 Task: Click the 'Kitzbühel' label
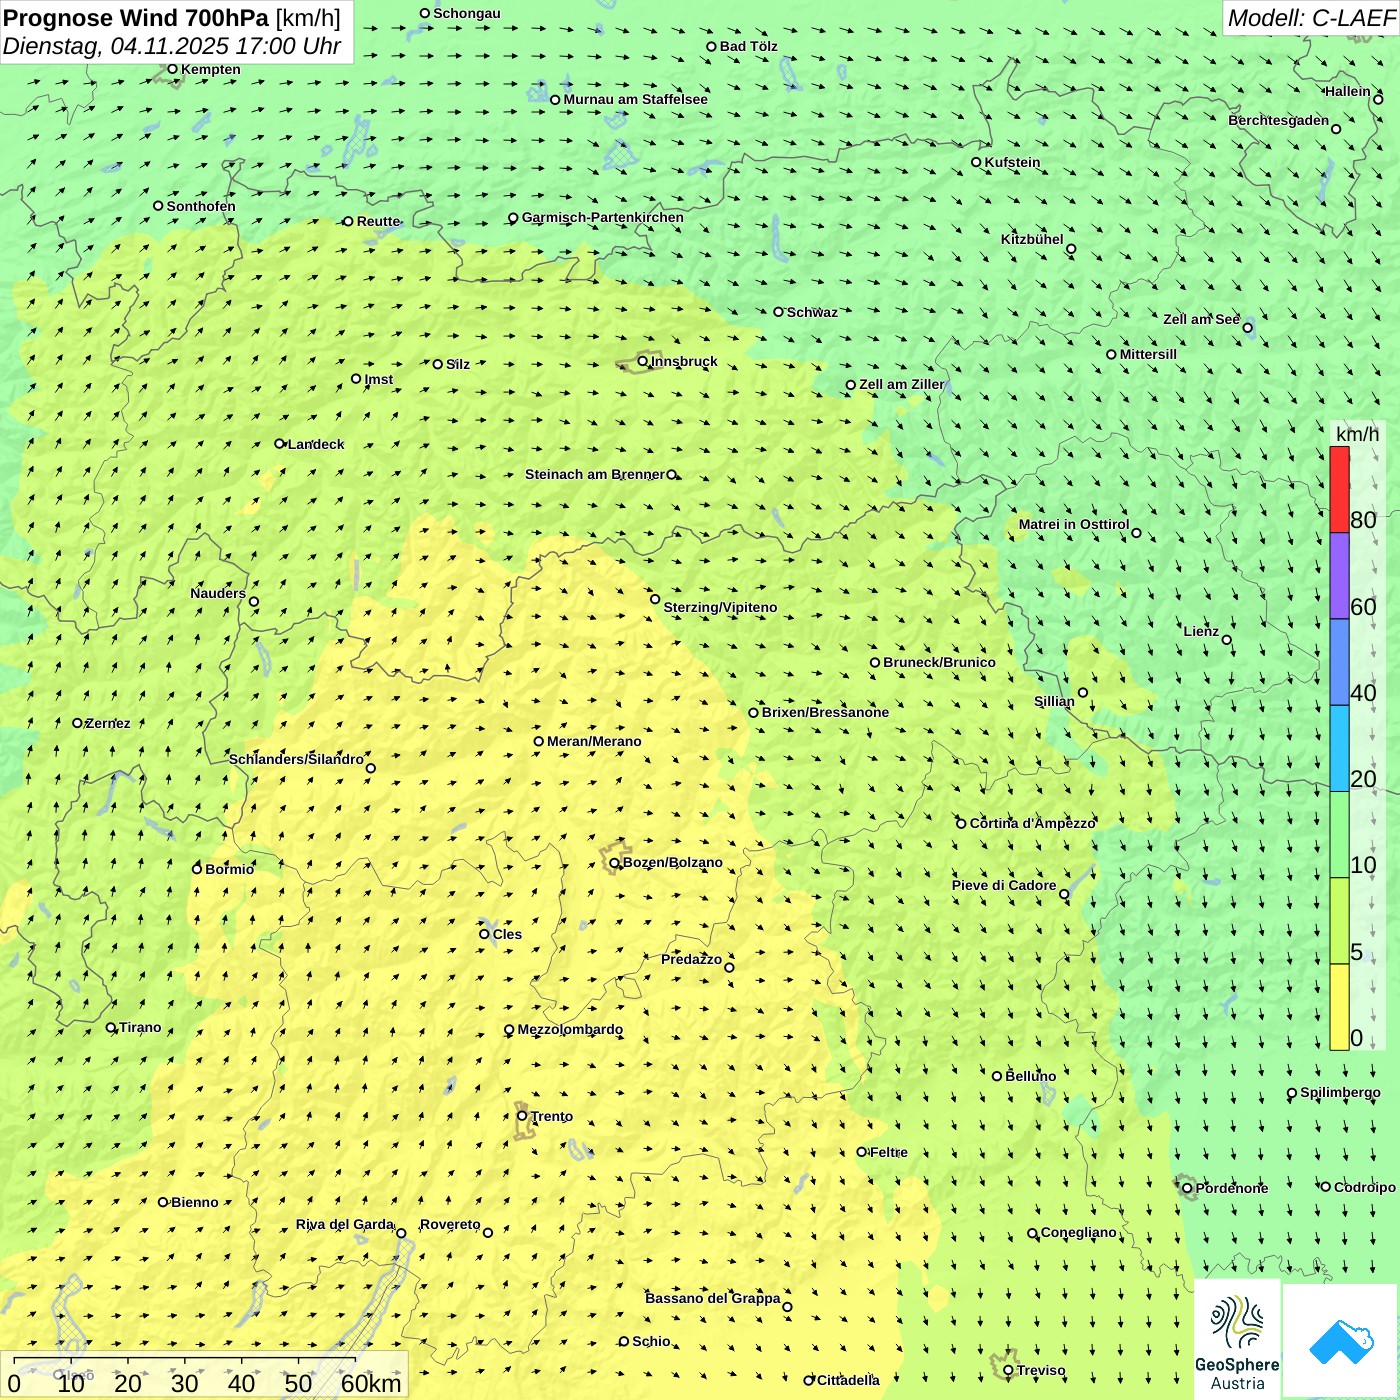1032,239
